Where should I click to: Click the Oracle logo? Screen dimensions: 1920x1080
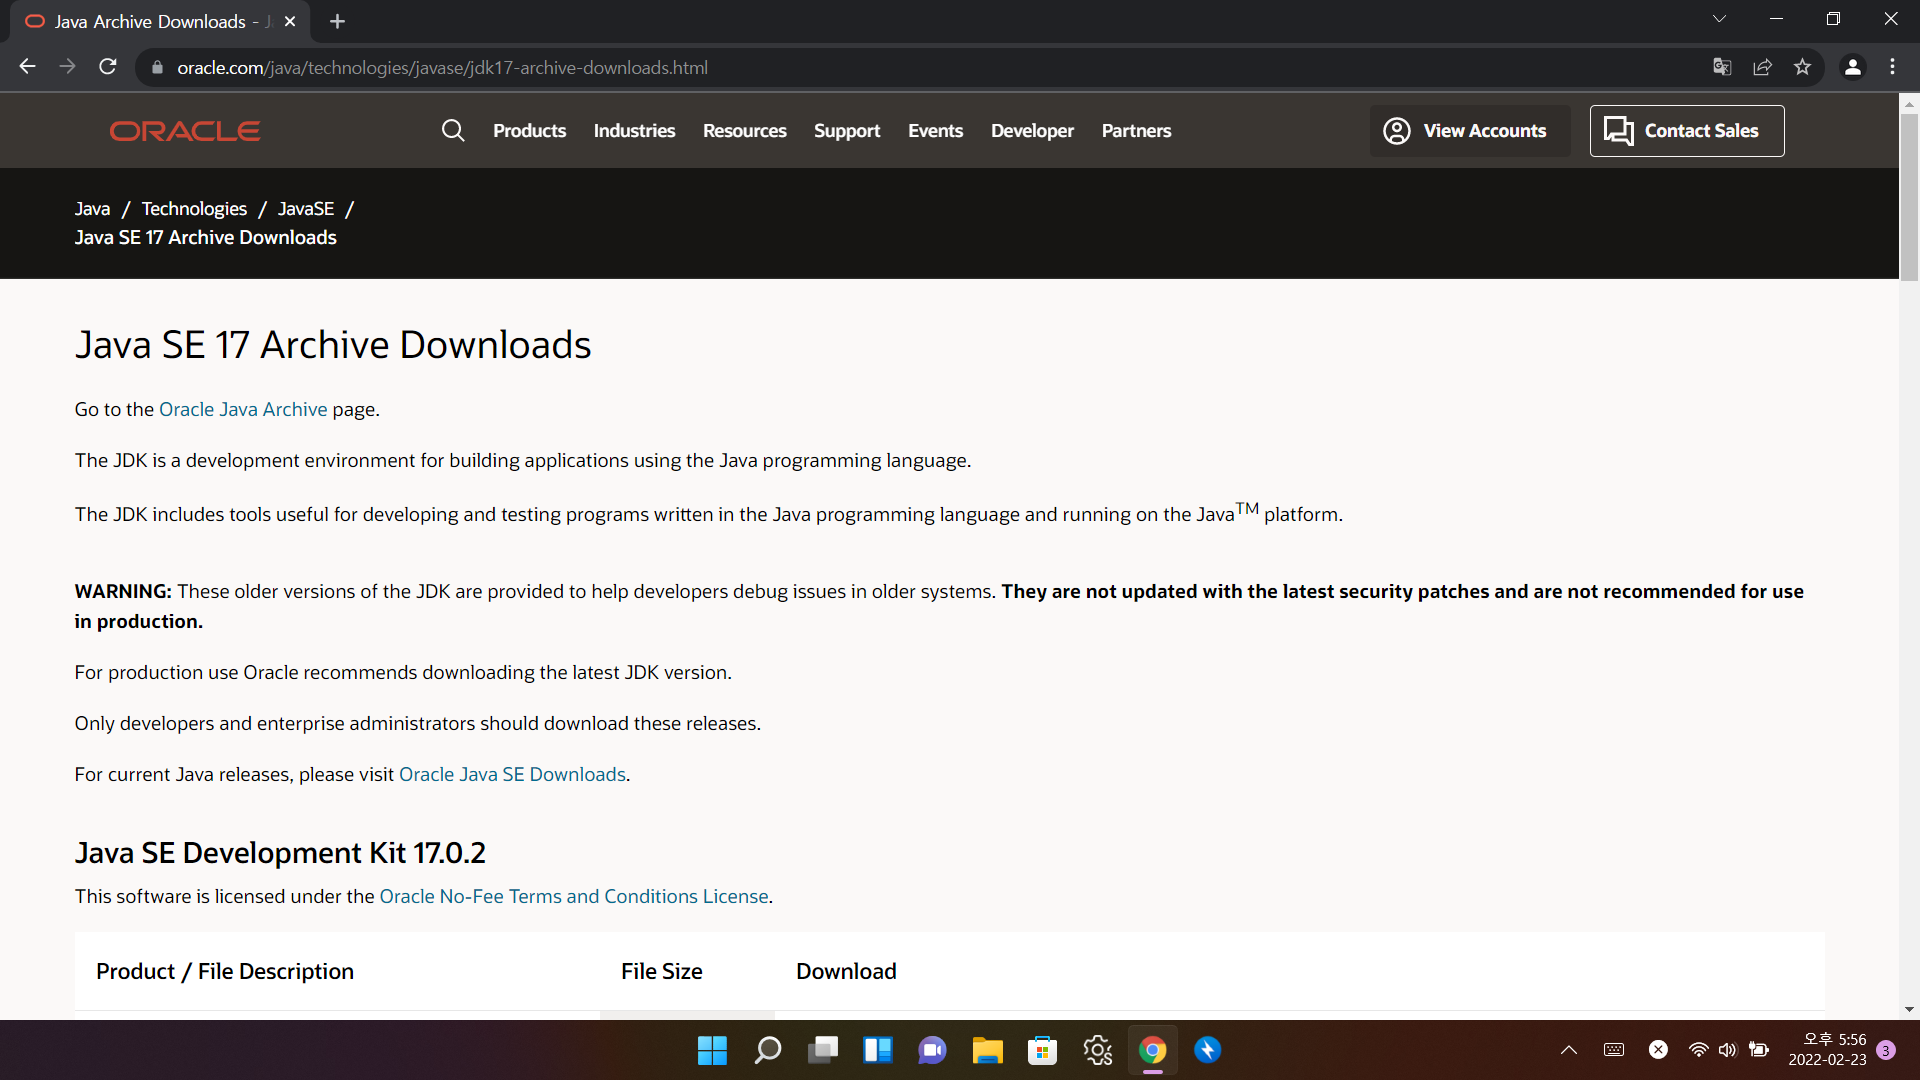click(185, 131)
